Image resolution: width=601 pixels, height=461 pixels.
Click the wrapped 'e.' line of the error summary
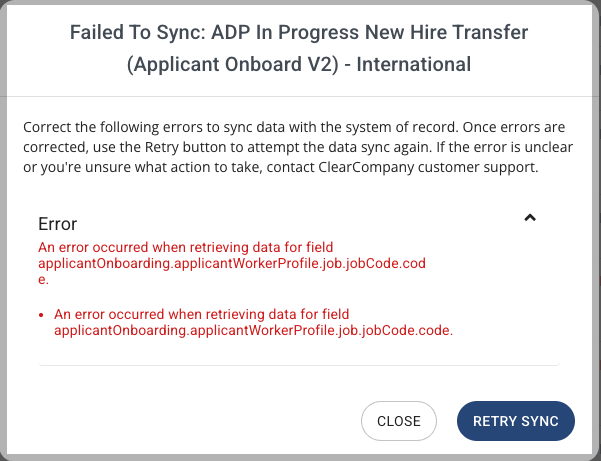click(43, 280)
